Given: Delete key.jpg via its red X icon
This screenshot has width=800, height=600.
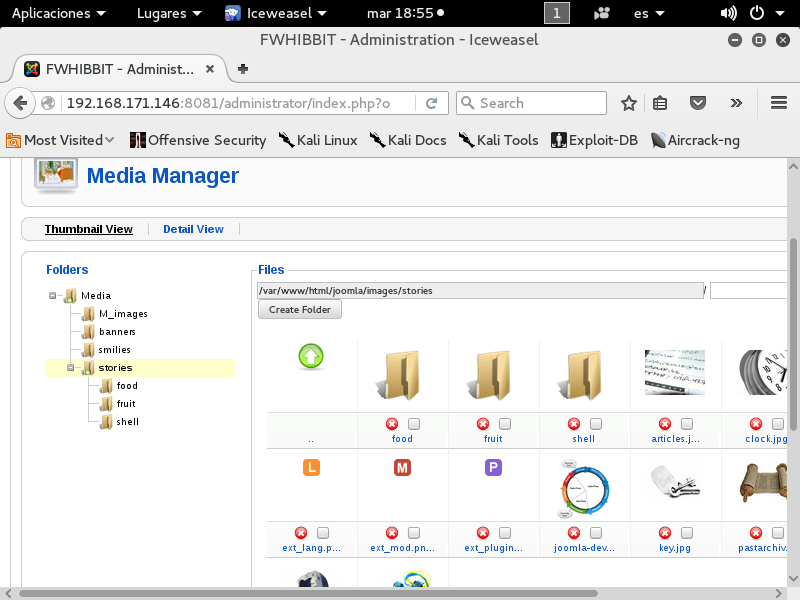Looking at the screenshot, I should (665, 533).
